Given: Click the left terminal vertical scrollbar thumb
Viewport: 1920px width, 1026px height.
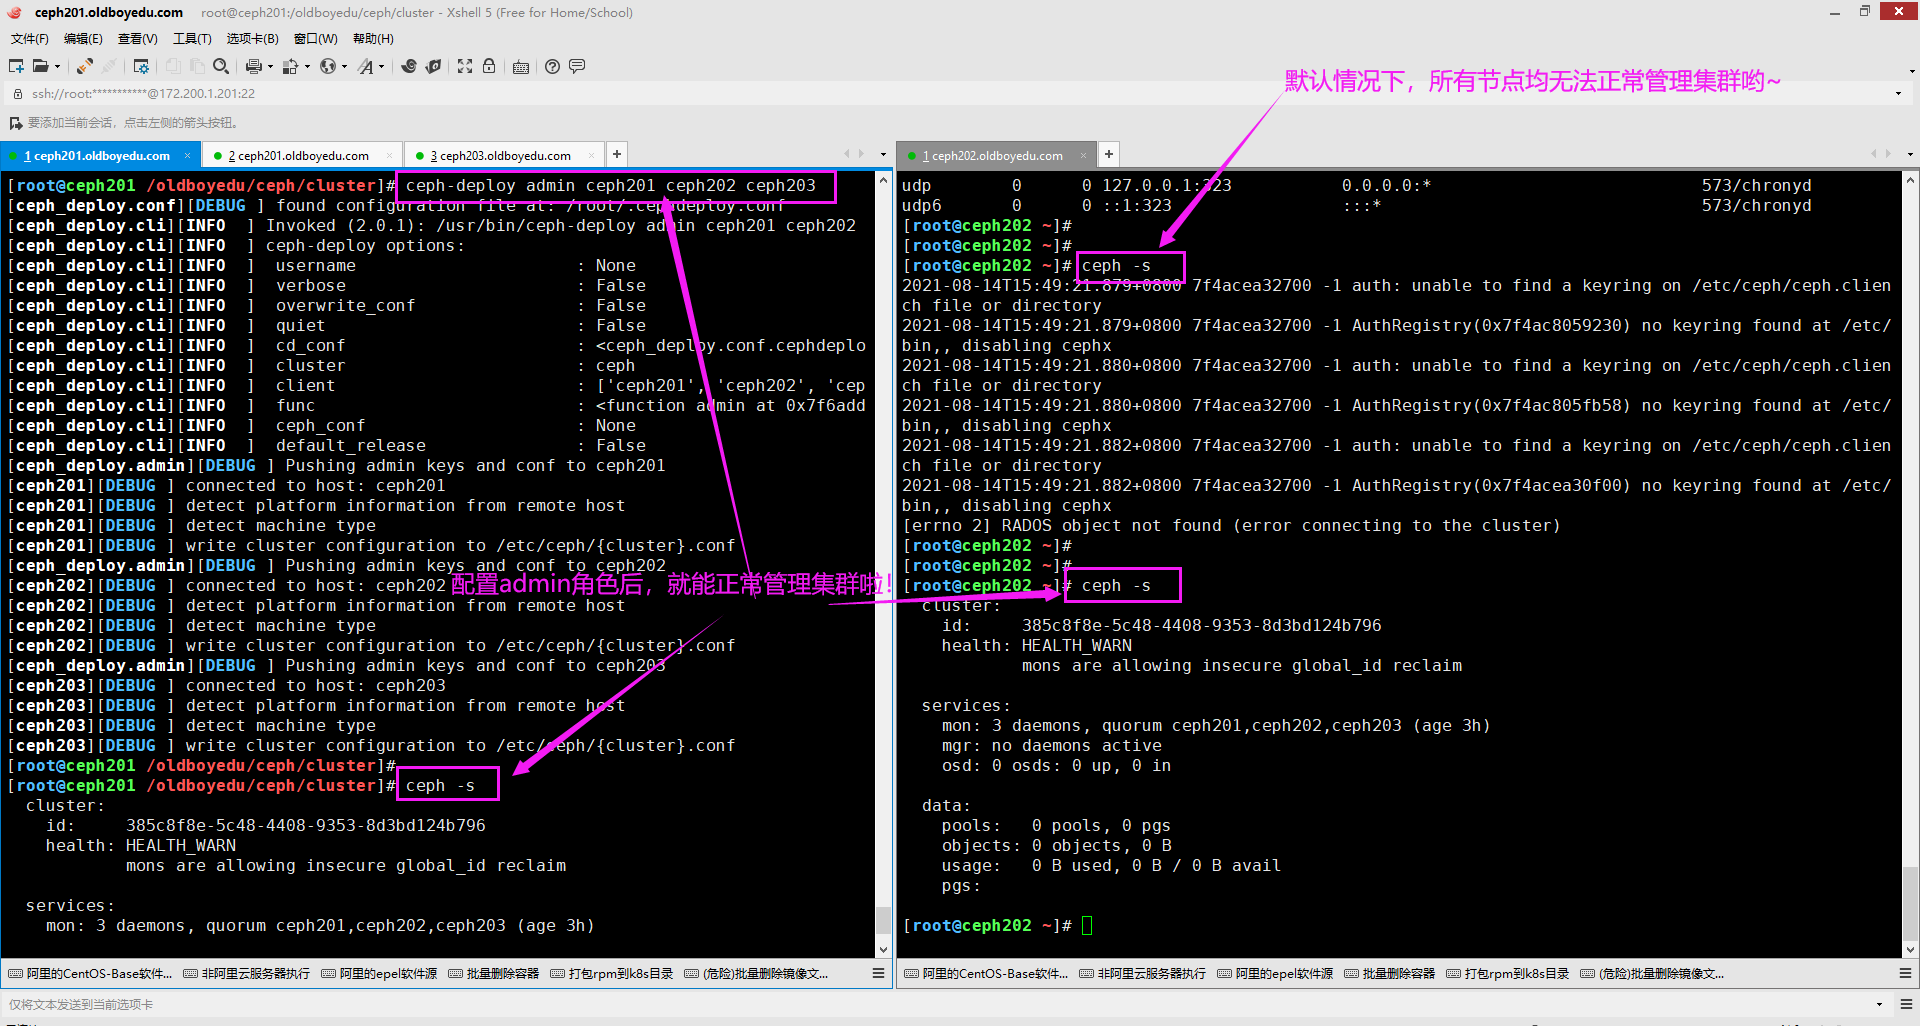Looking at the screenshot, I should click(883, 919).
